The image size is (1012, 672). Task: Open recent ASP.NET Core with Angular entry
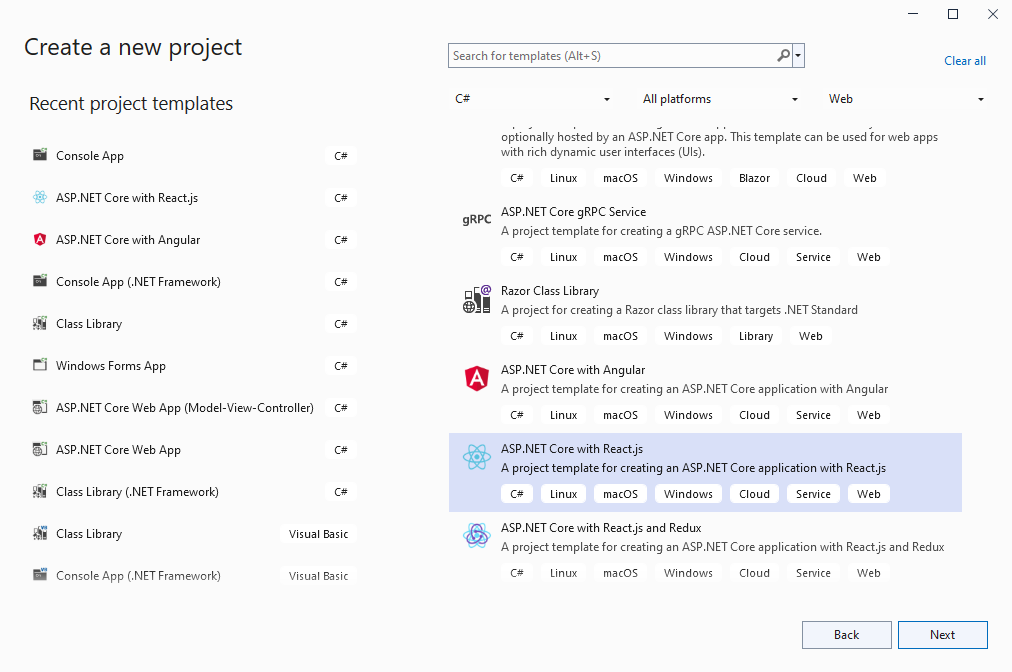pos(194,239)
